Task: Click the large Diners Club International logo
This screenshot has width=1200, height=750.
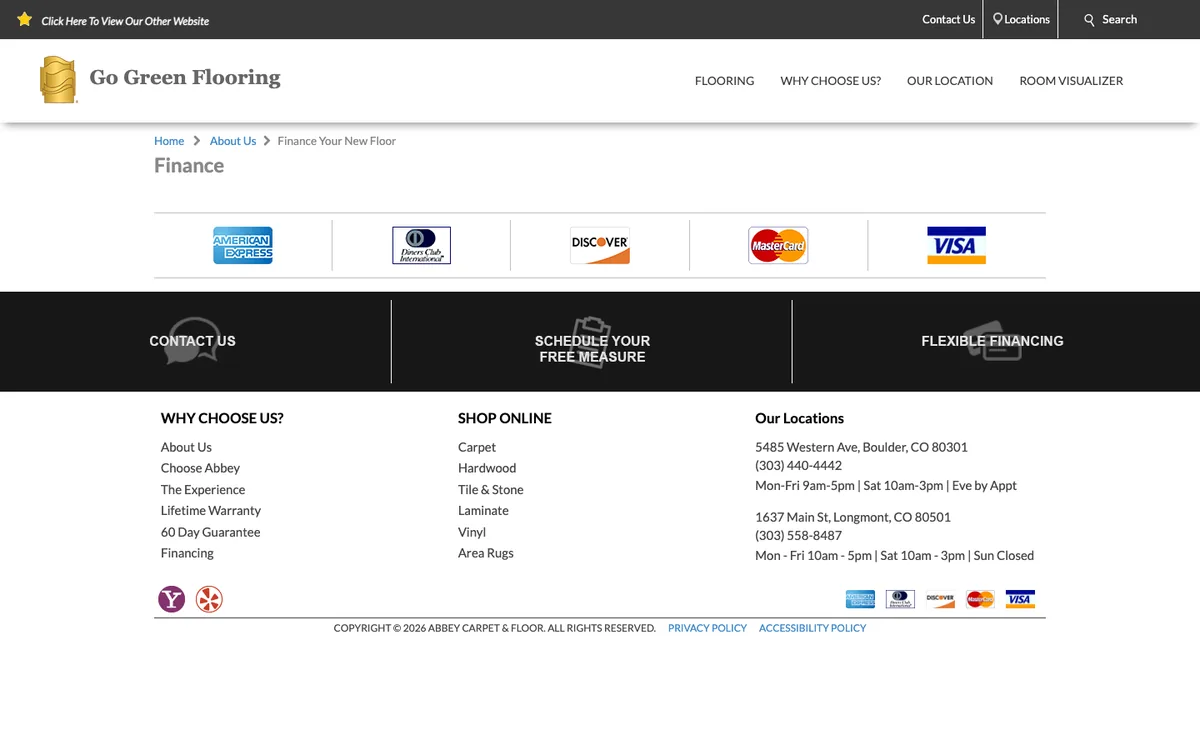Action: click(x=421, y=245)
